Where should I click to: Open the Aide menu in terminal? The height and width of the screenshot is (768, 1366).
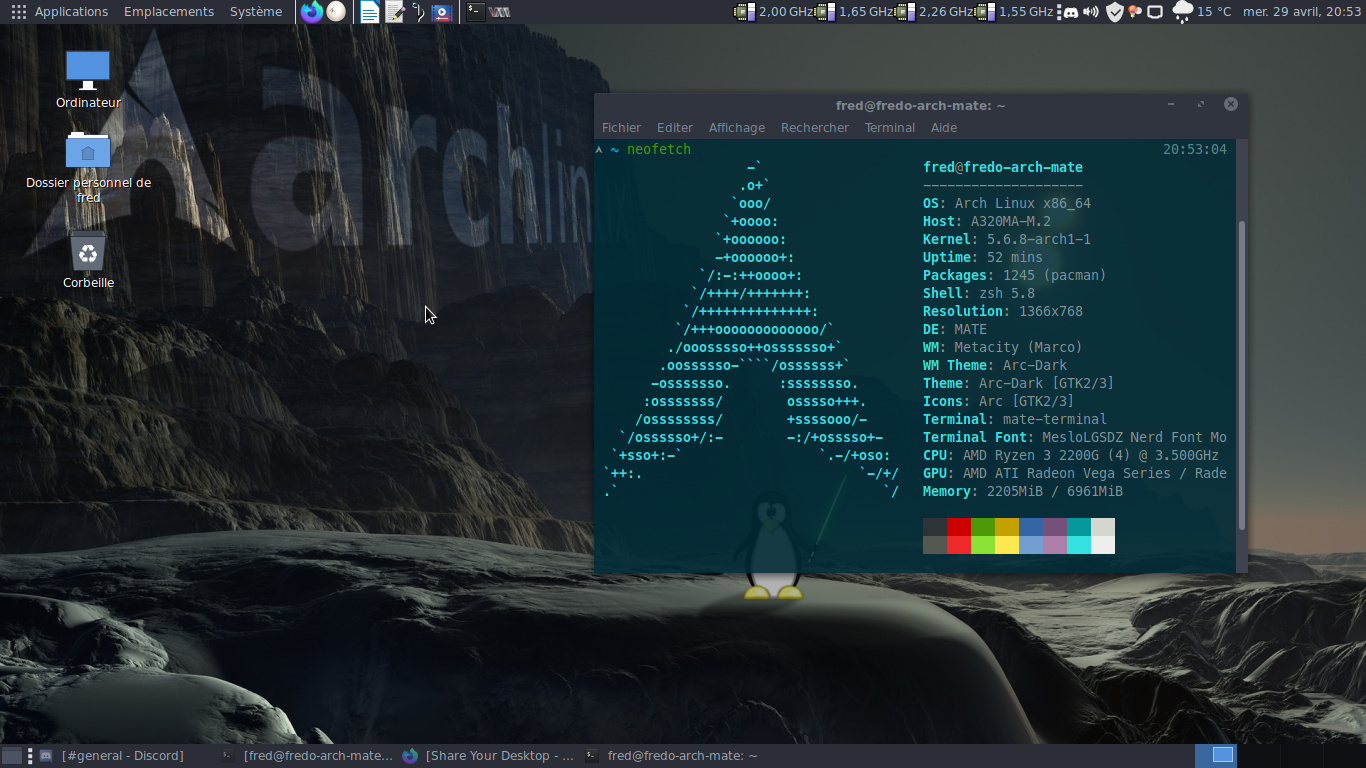944,127
